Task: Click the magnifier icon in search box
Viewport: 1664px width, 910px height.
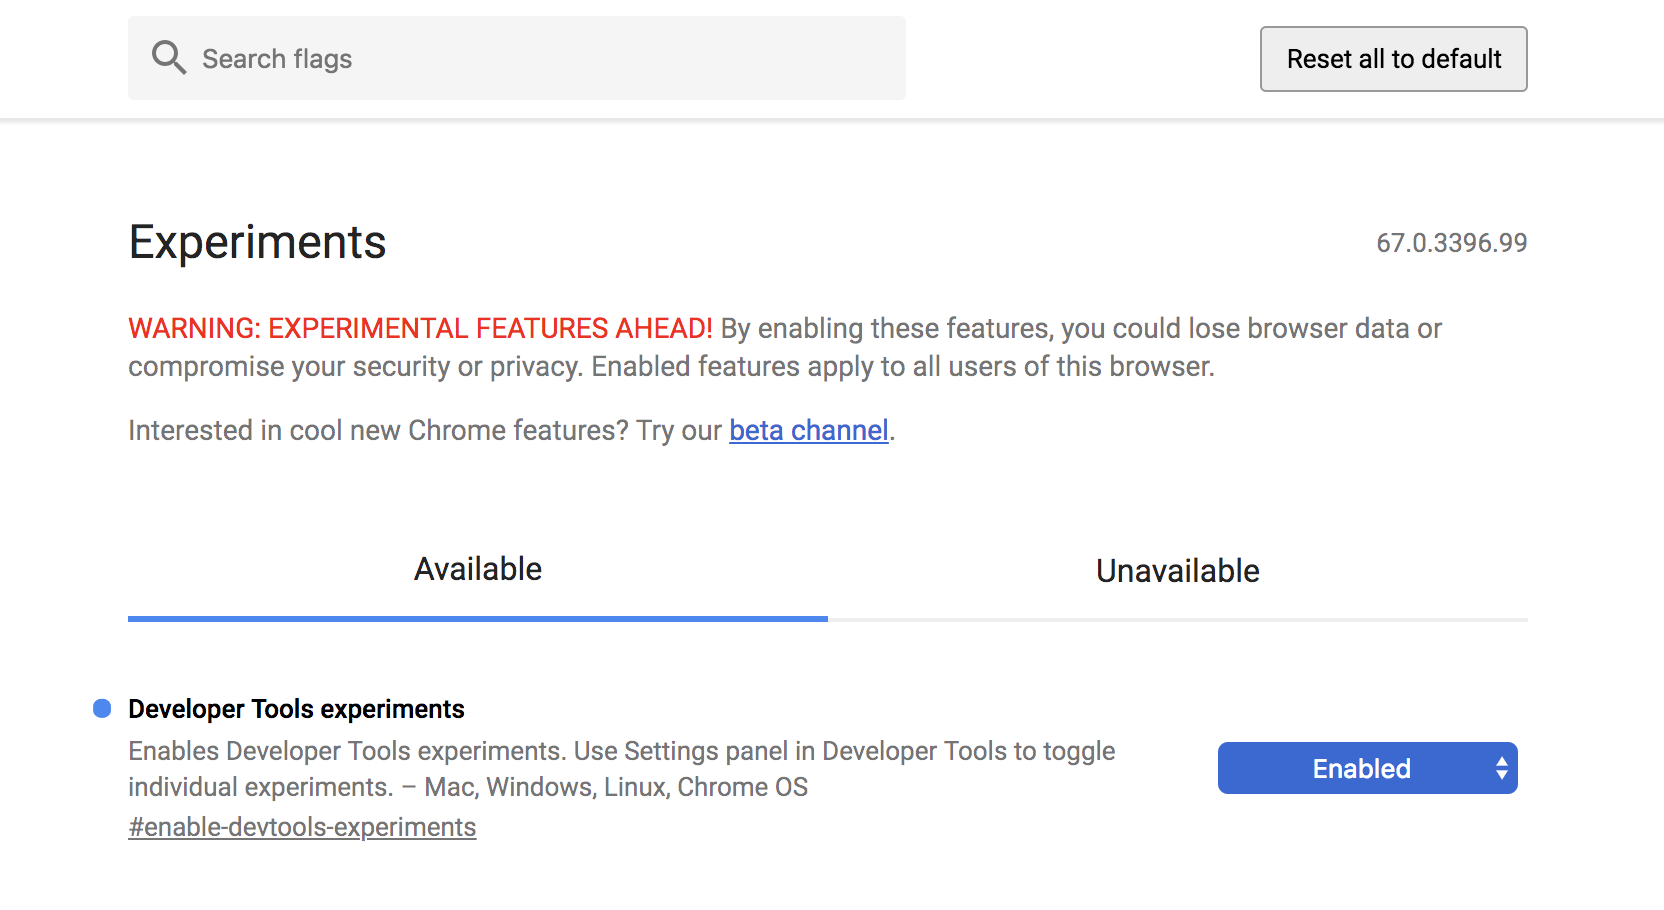Action: [x=169, y=58]
